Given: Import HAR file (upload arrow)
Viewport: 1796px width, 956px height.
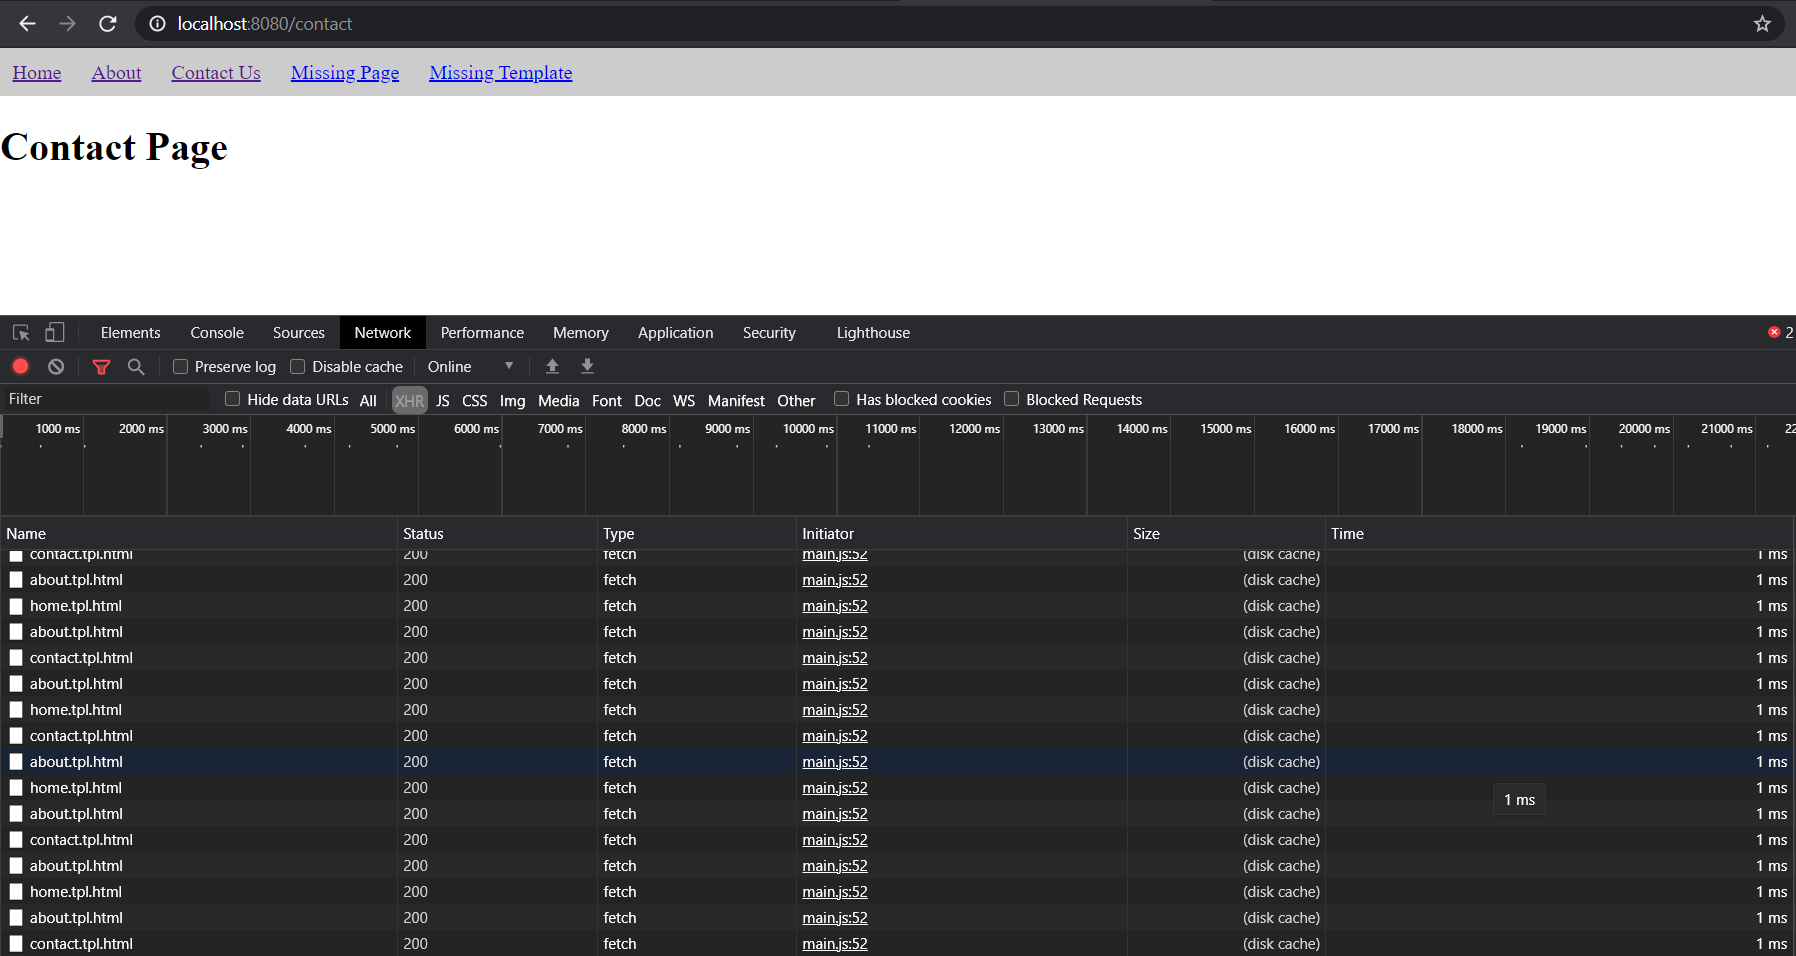Looking at the screenshot, I should coord(552,366).
